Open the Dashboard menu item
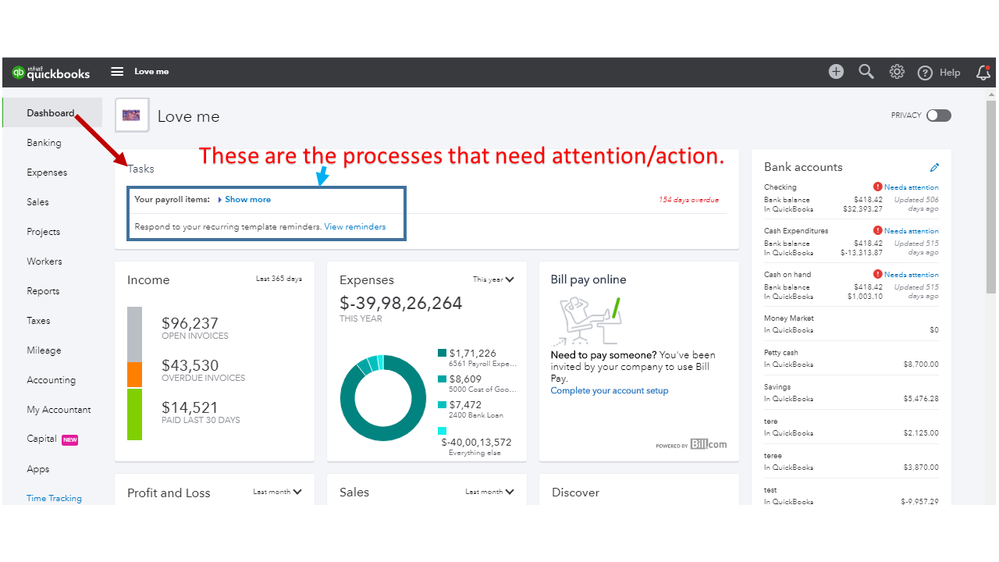 coord(51,113)
